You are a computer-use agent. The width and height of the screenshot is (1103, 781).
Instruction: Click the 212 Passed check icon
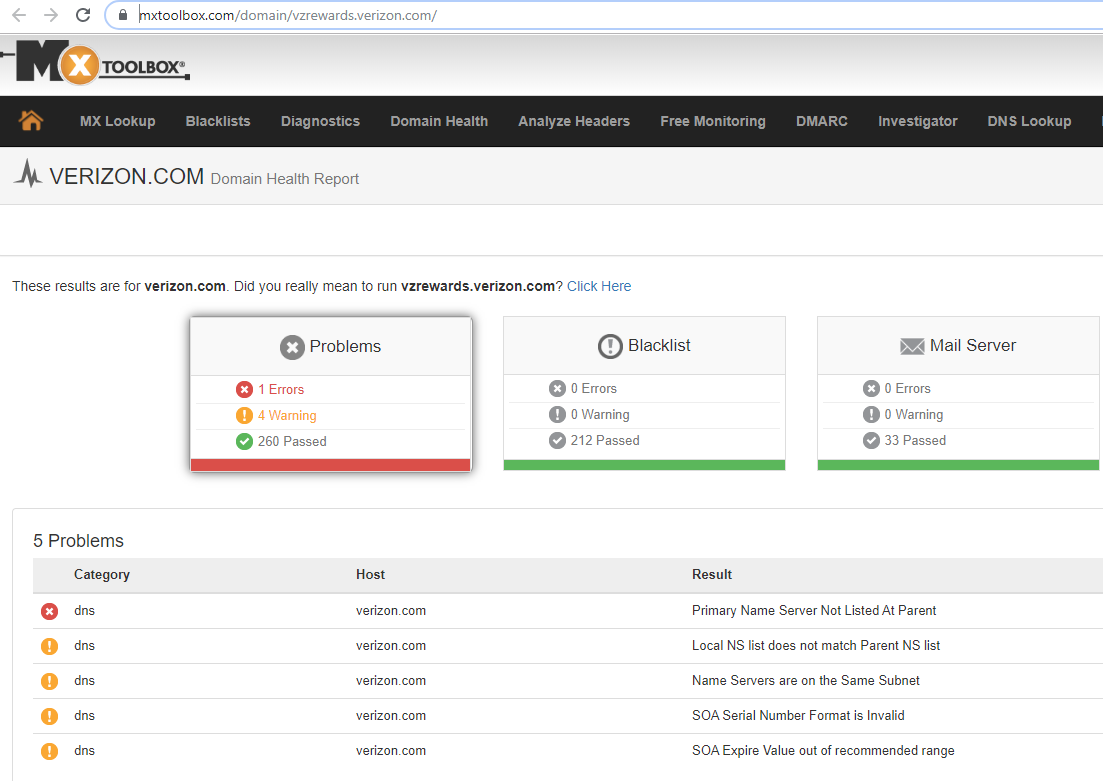tap(557, 440)
